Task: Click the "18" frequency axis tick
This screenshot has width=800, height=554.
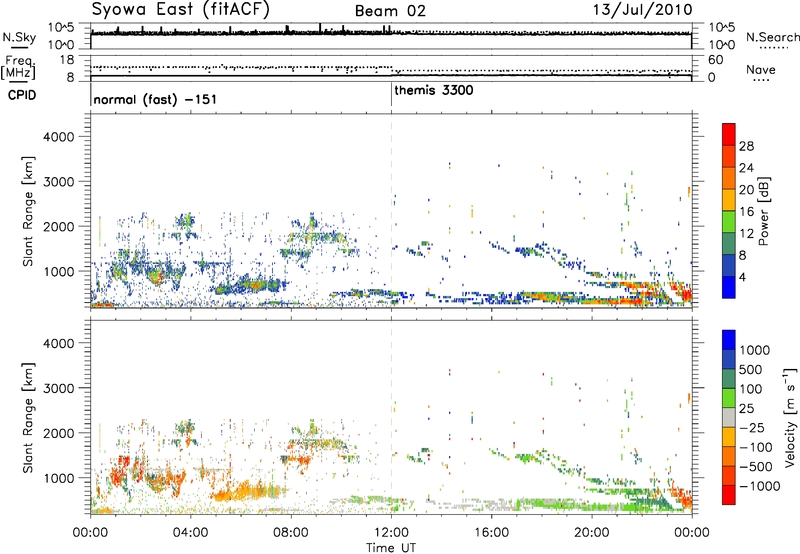Action: coord(67,60)
